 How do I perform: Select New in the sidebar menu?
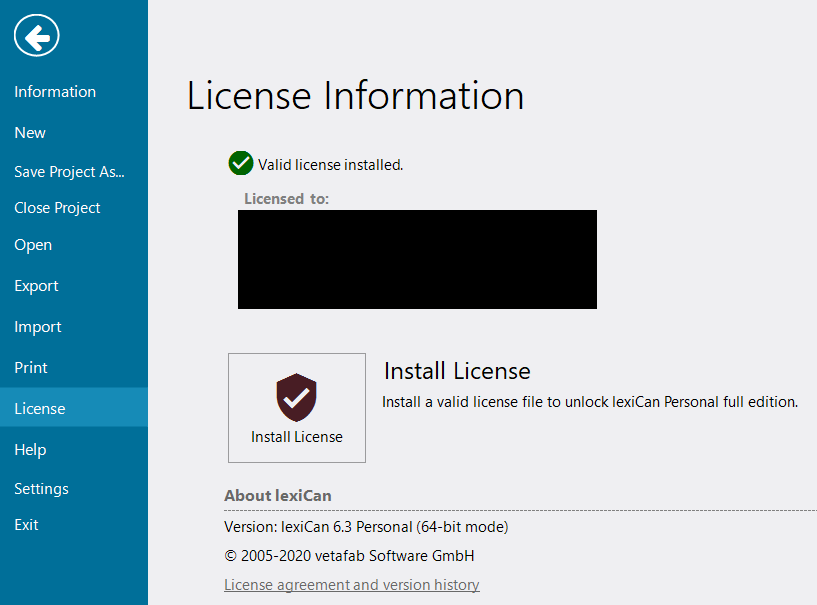pyautogui.click(x=30, y=133)
